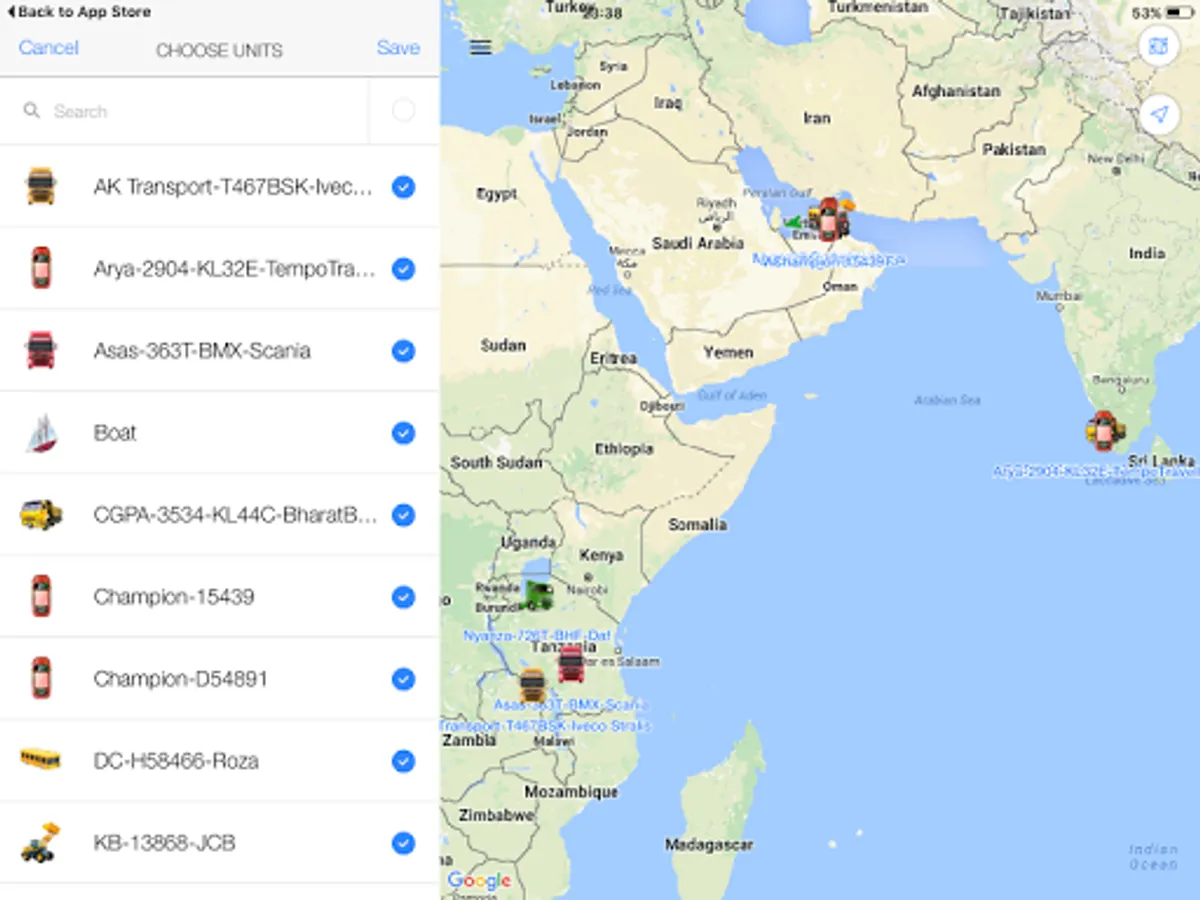
Task: Select the Asas-363T-BMX-Scania row text
Action: 202,351
